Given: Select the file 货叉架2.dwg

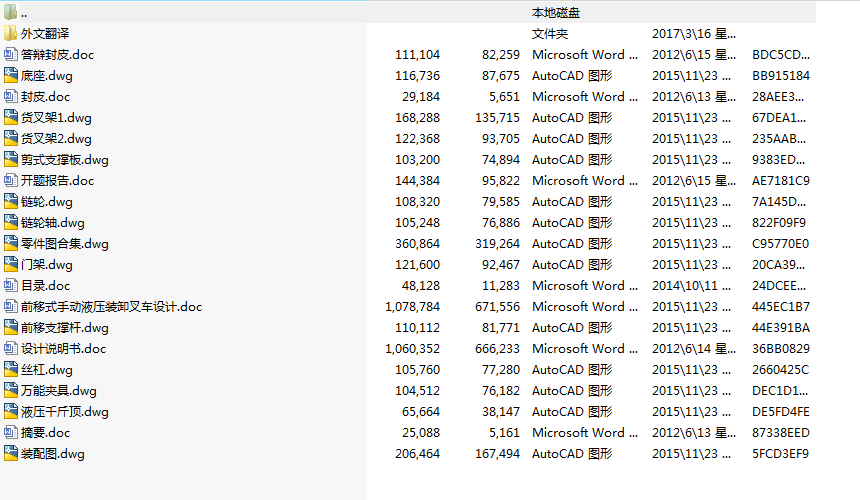Looking at the screenshot, I should 56,139.
